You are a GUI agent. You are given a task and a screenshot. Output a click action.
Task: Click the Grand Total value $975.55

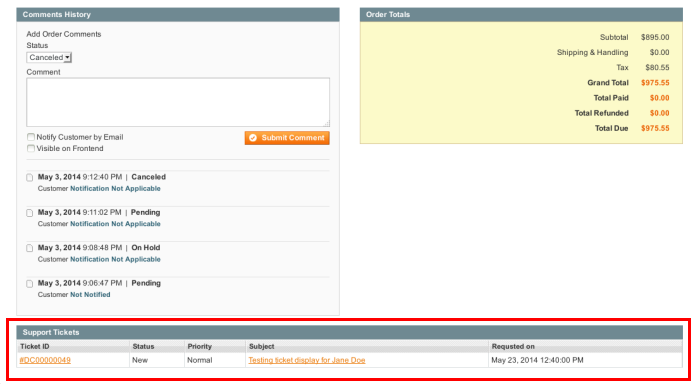coord(655,83)
